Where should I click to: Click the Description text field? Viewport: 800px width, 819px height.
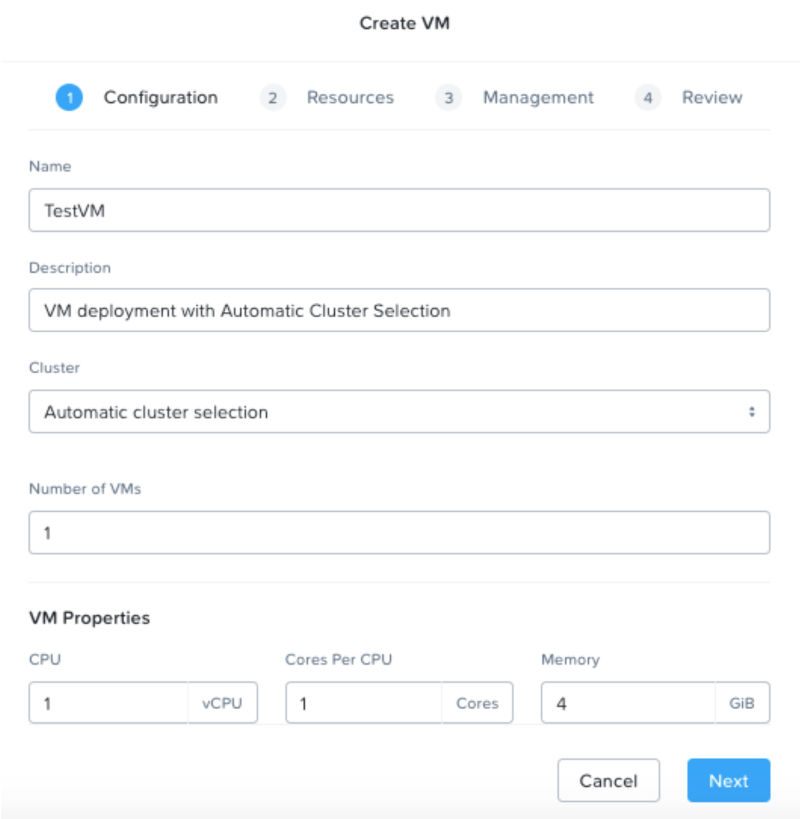400,311
